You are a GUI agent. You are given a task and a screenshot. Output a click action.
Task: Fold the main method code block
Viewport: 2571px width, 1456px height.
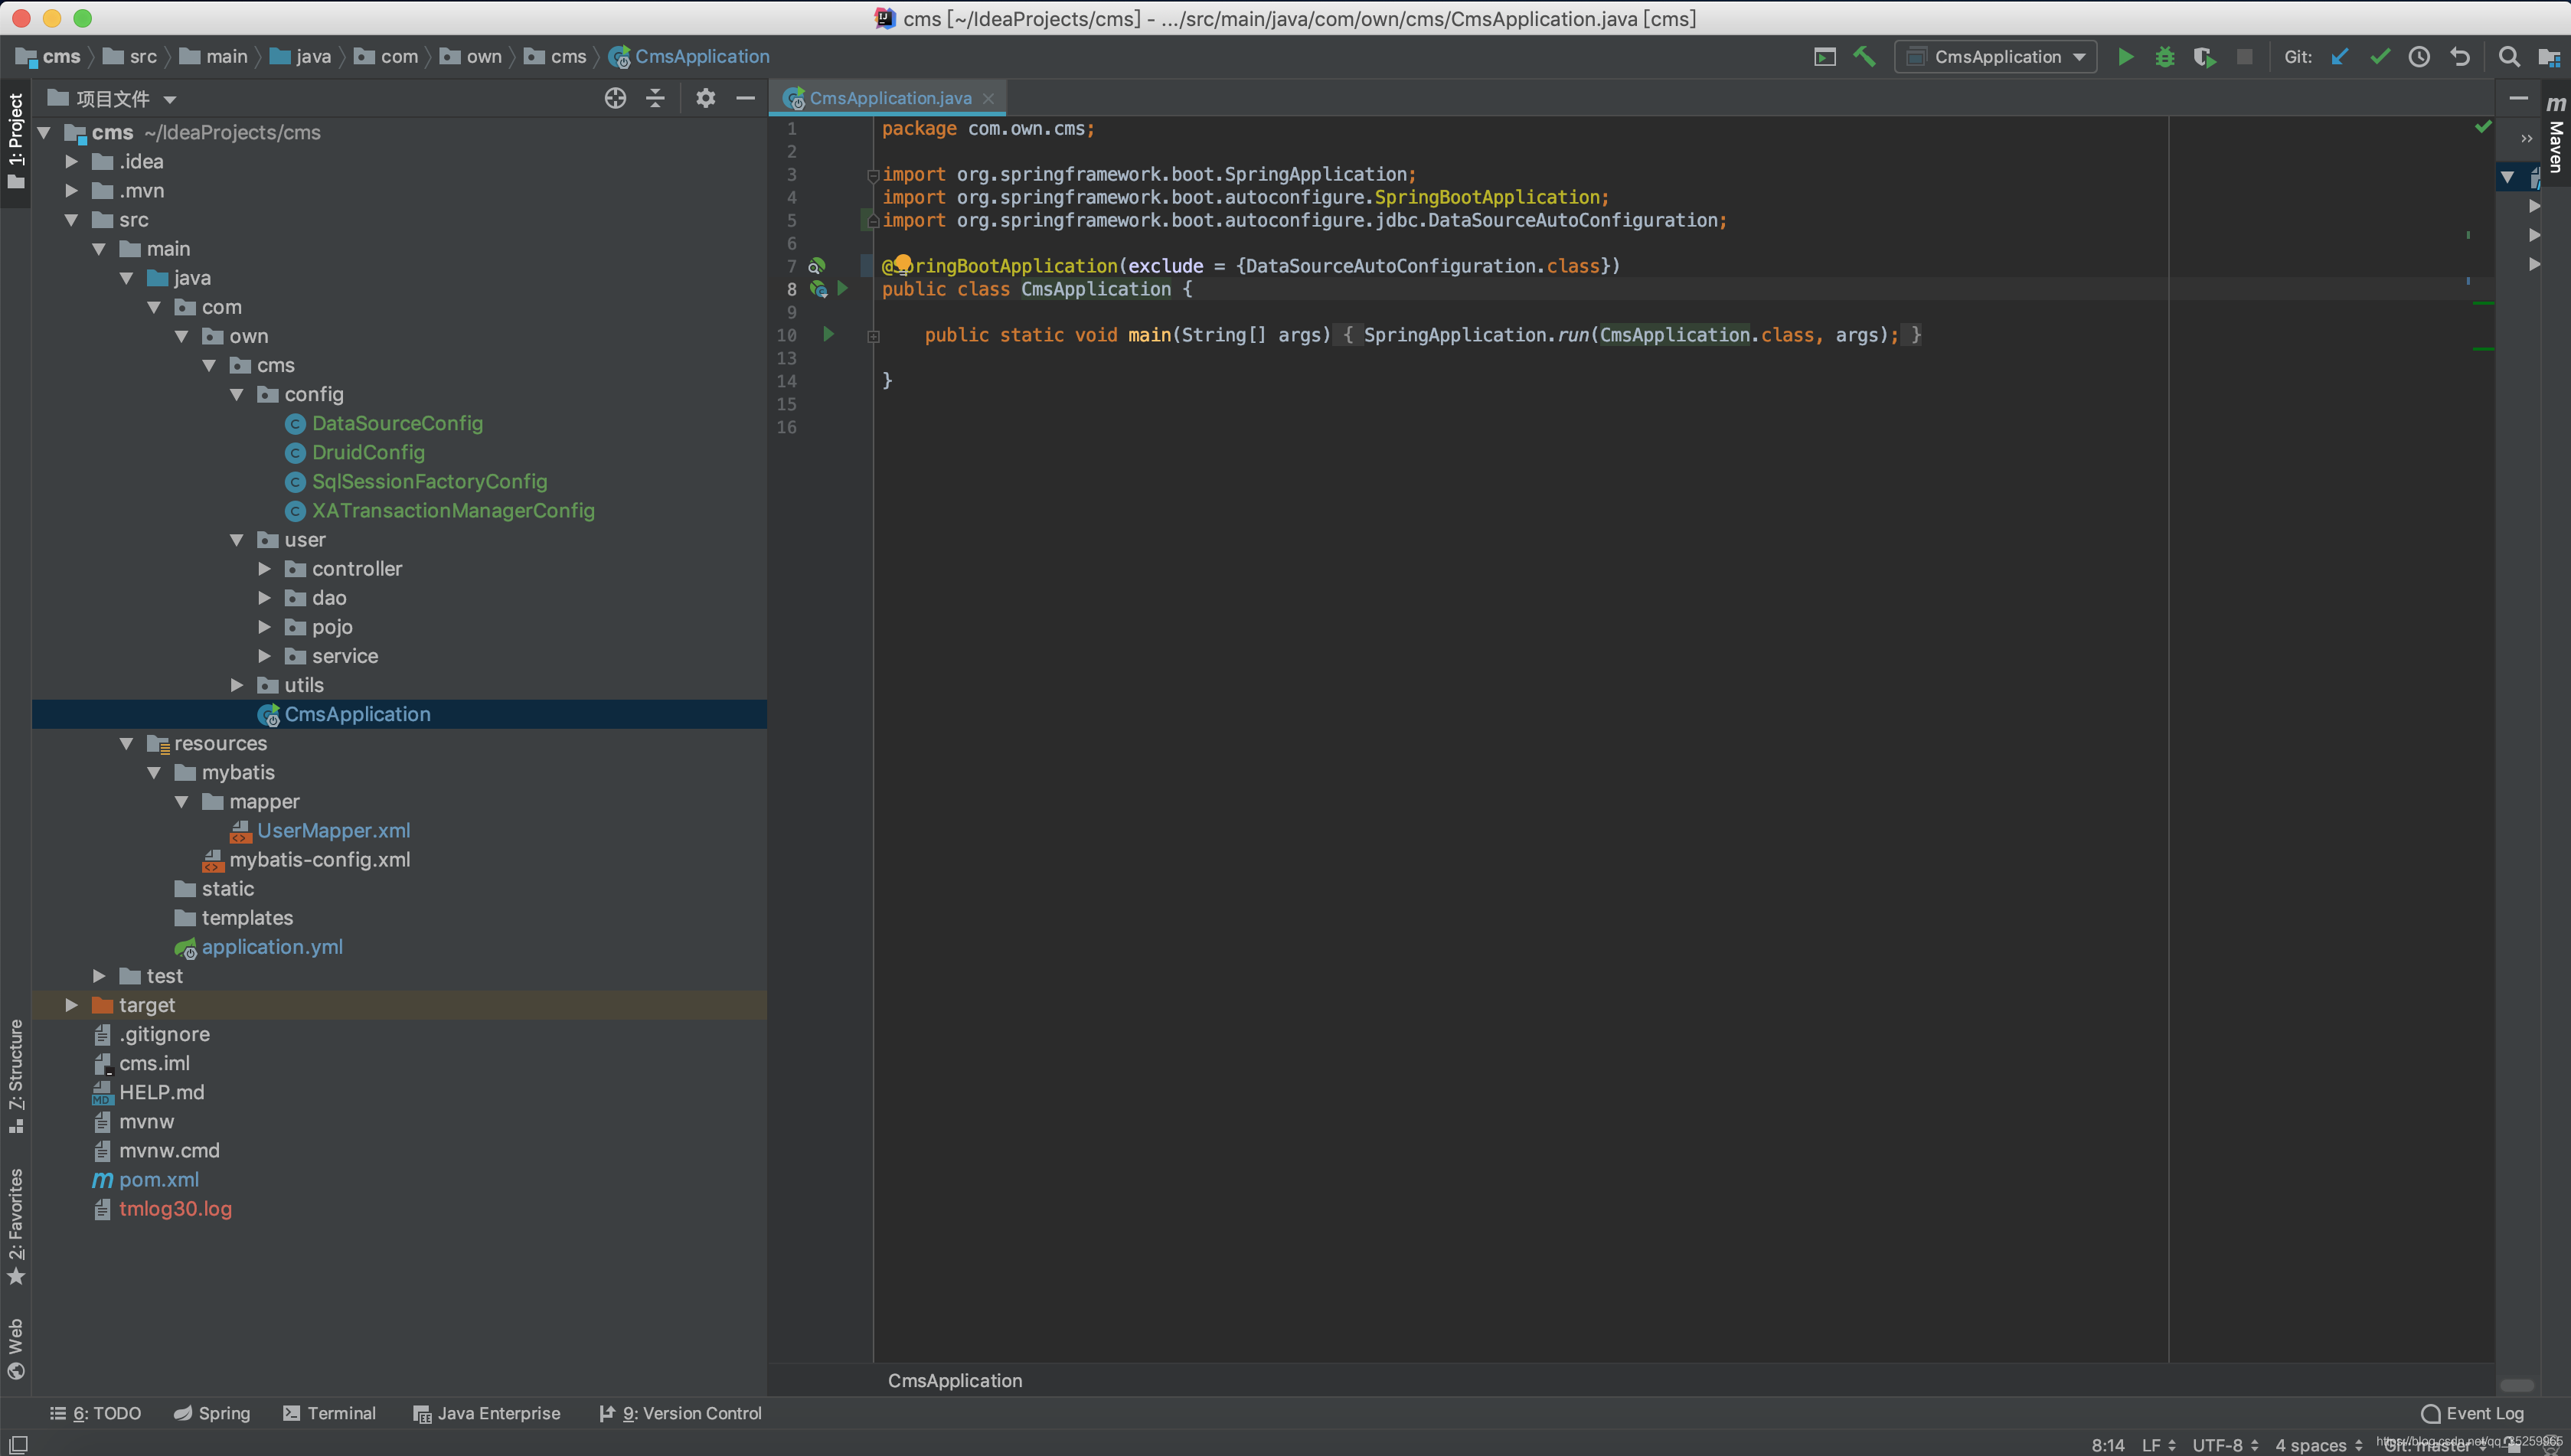coord(873,336)
